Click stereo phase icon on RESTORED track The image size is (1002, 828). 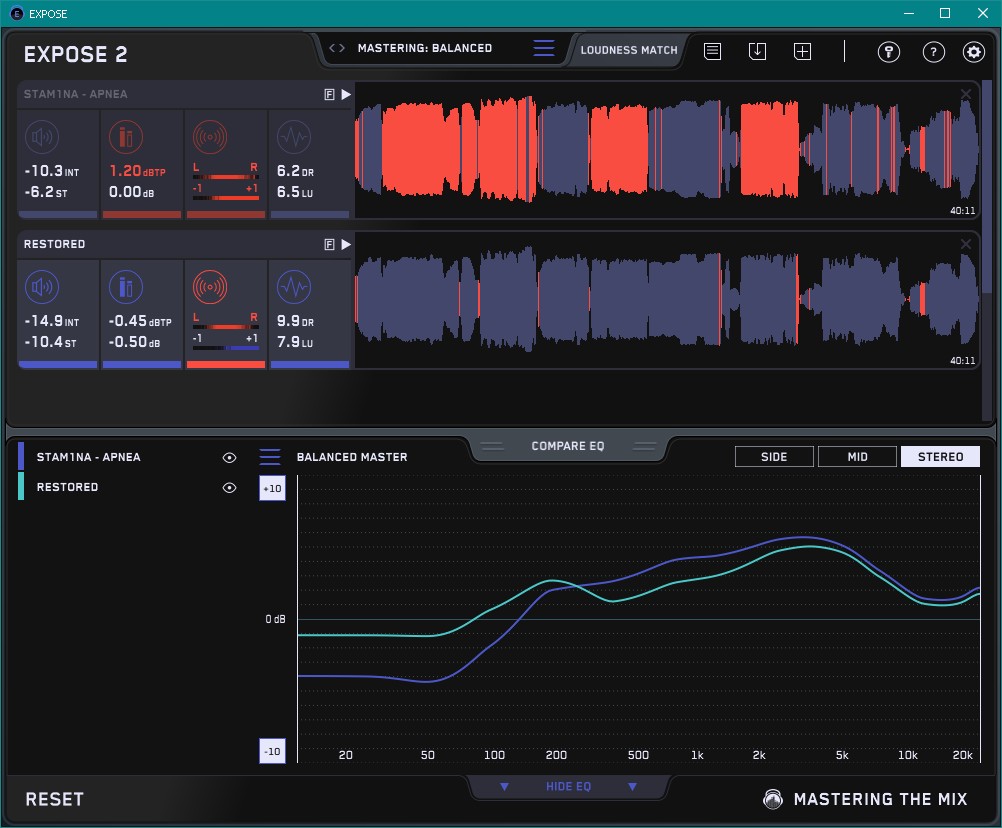[x=210, y=288]
